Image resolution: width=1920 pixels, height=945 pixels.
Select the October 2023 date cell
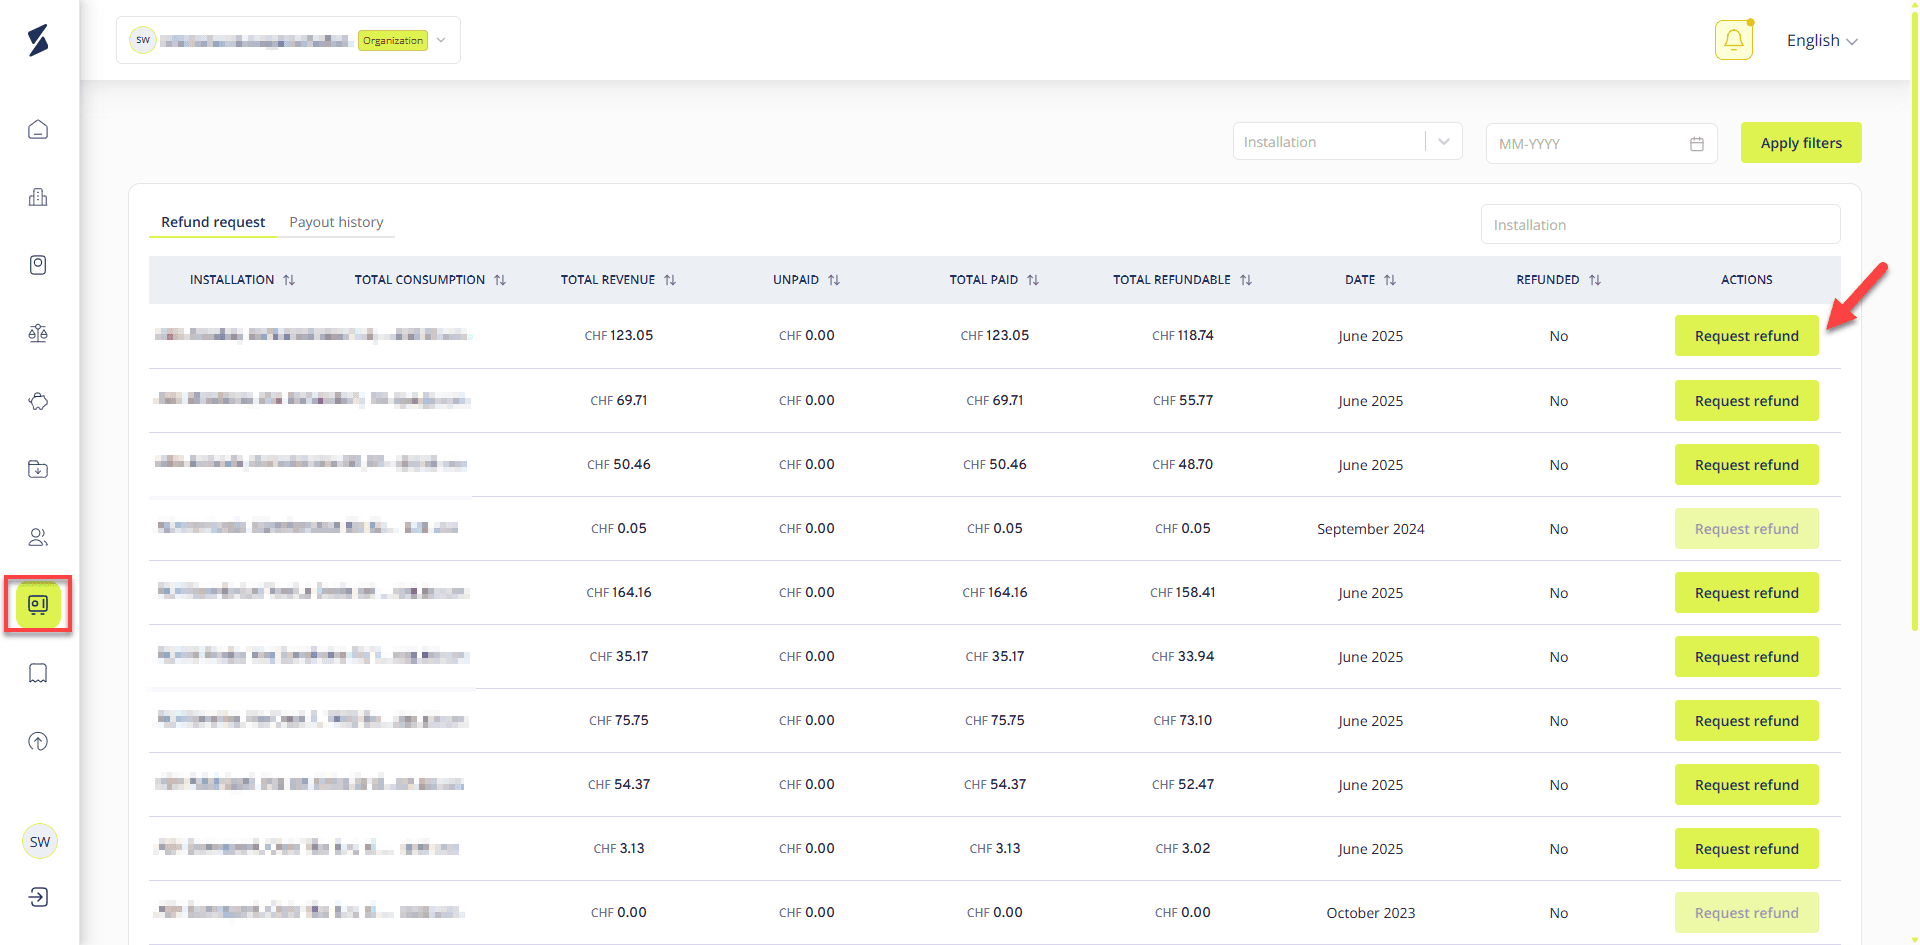tap(1370, 913)
